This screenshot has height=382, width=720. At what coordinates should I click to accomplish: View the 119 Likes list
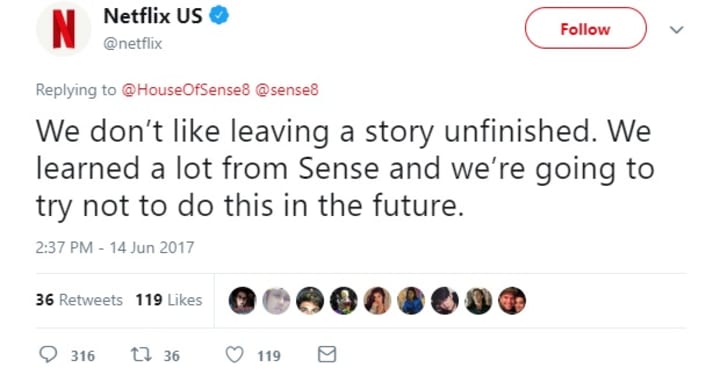169,300
